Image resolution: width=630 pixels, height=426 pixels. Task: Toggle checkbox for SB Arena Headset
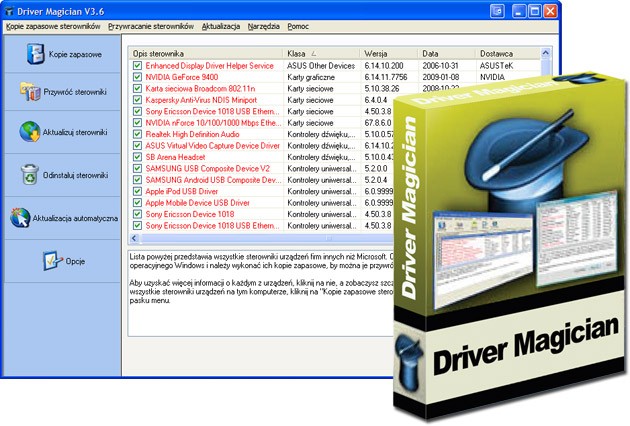(137, 157)
